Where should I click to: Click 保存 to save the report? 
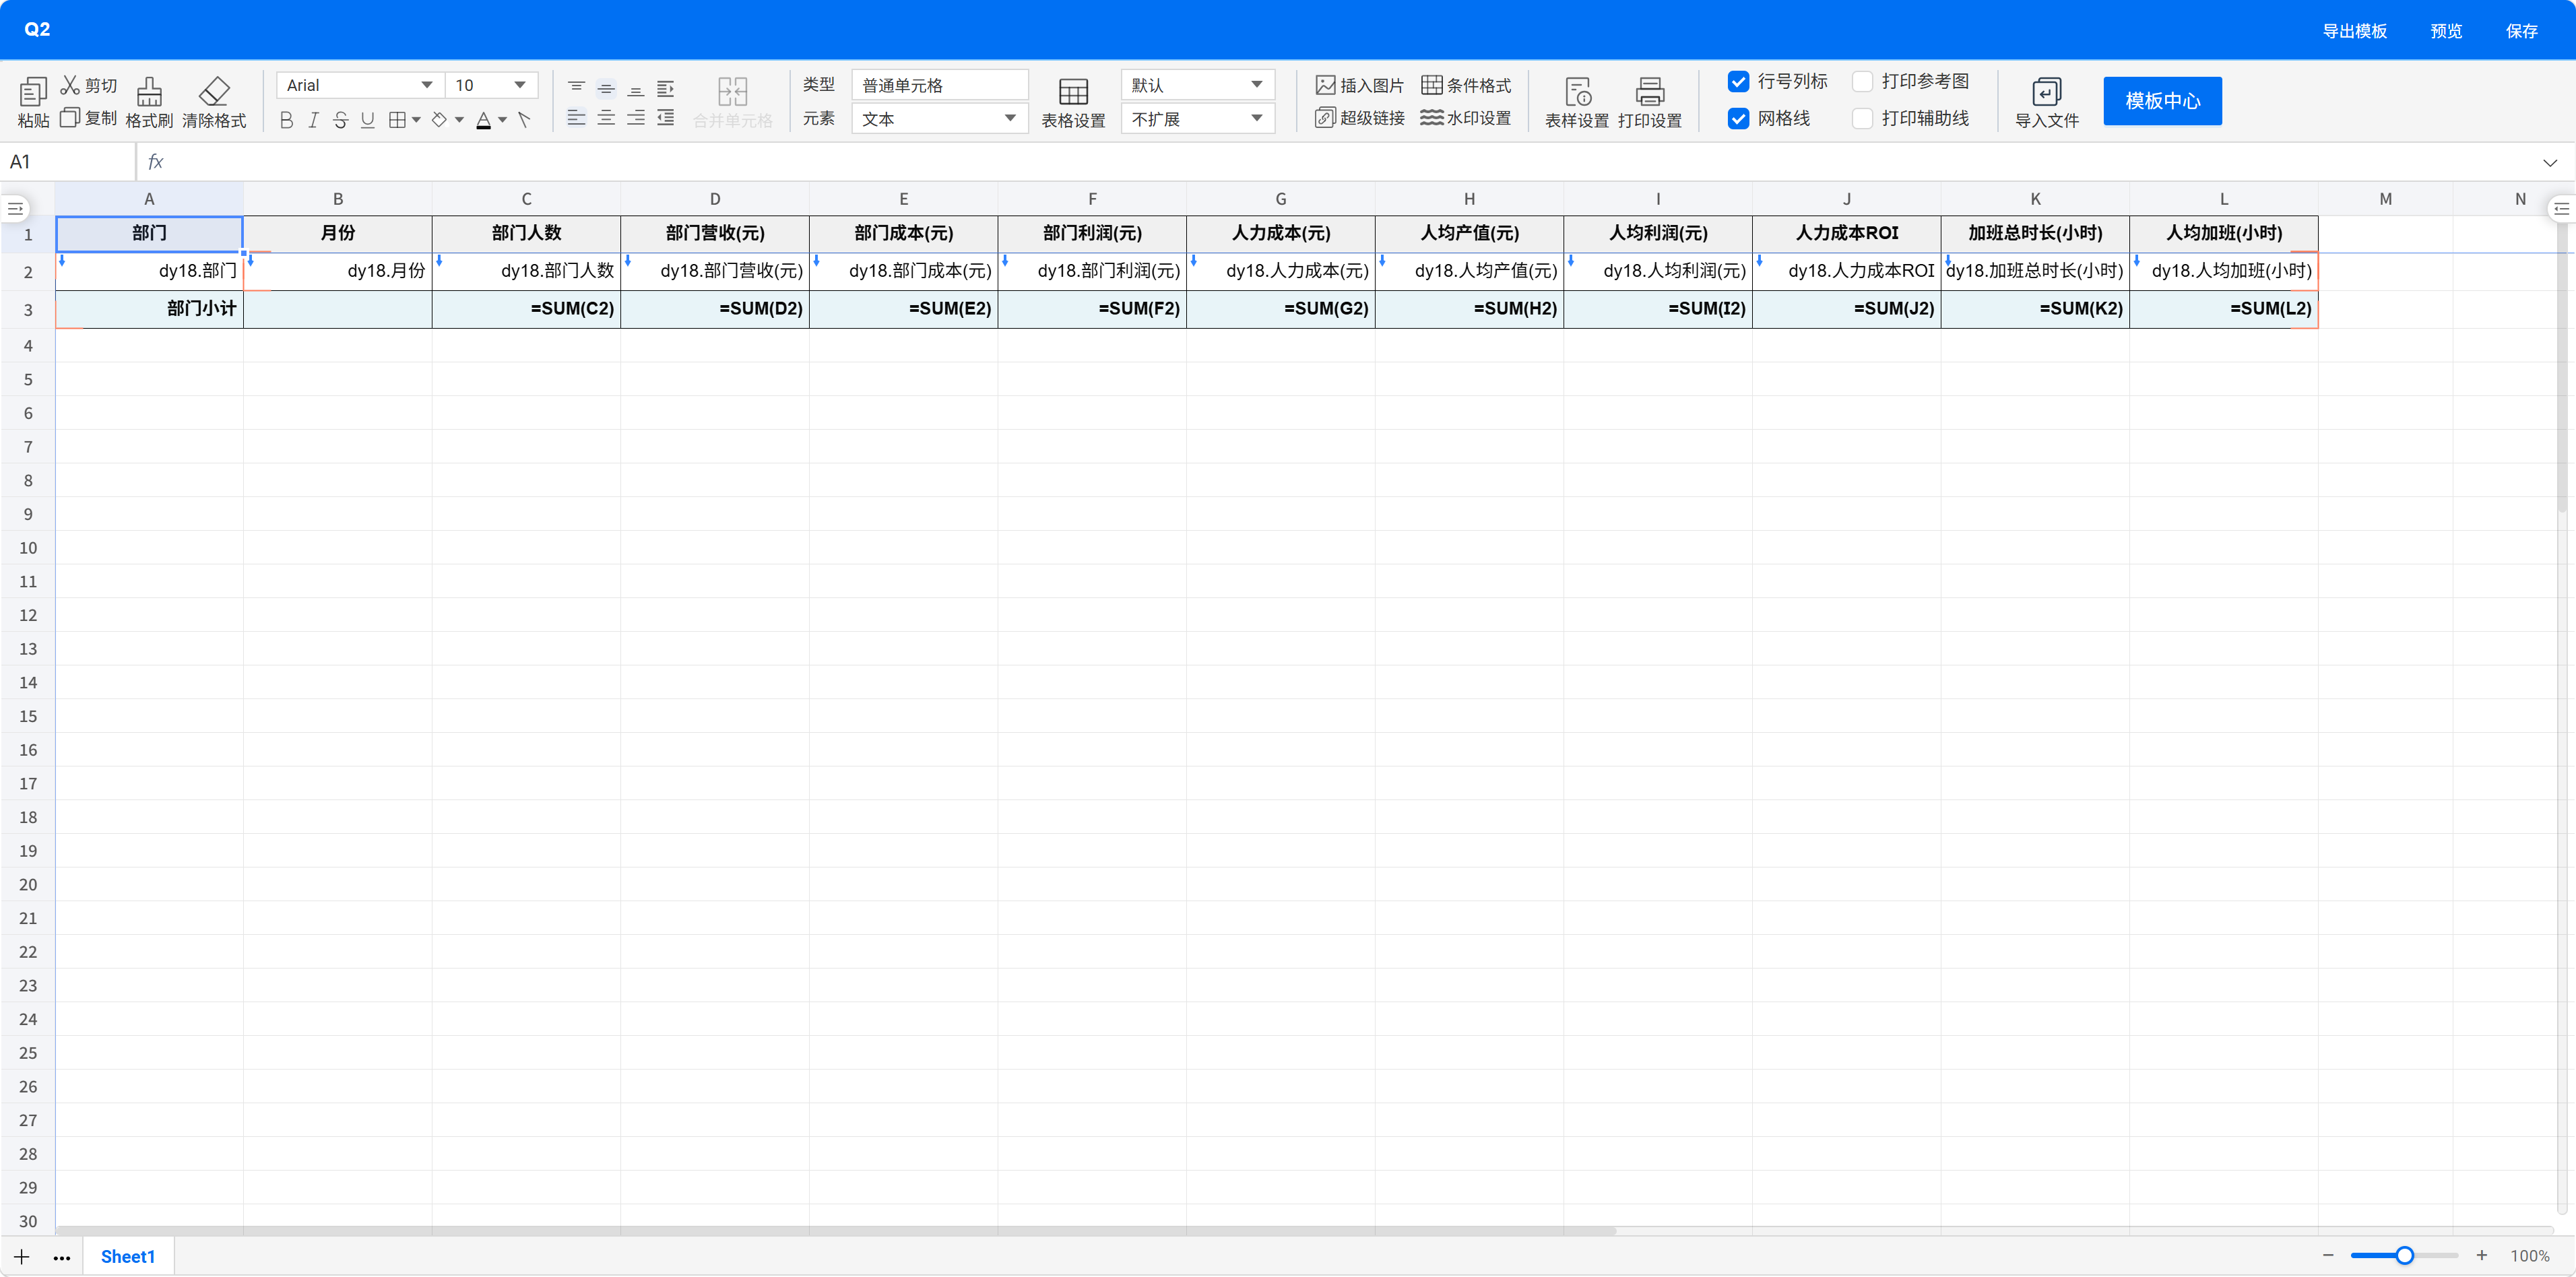[x=2521, y=31]
